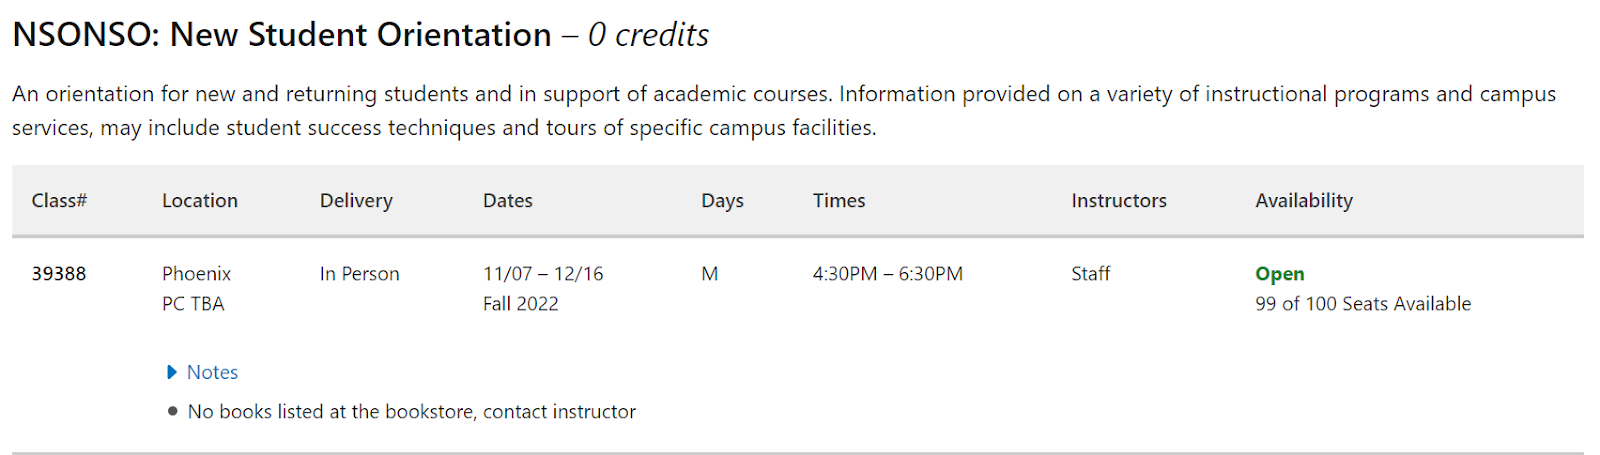Expand the Notes section link
This screenshot has width=1600, height=455.
coord(212,373)
